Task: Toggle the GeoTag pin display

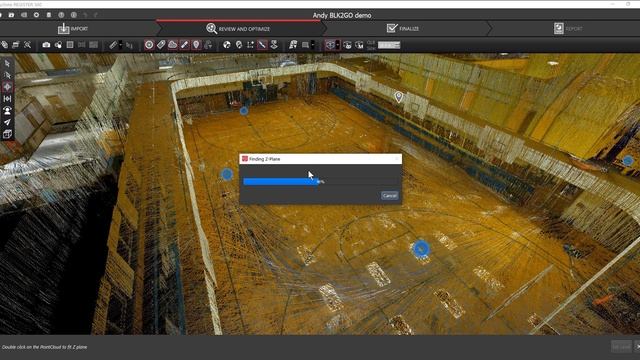Action: tap(196, 45)
